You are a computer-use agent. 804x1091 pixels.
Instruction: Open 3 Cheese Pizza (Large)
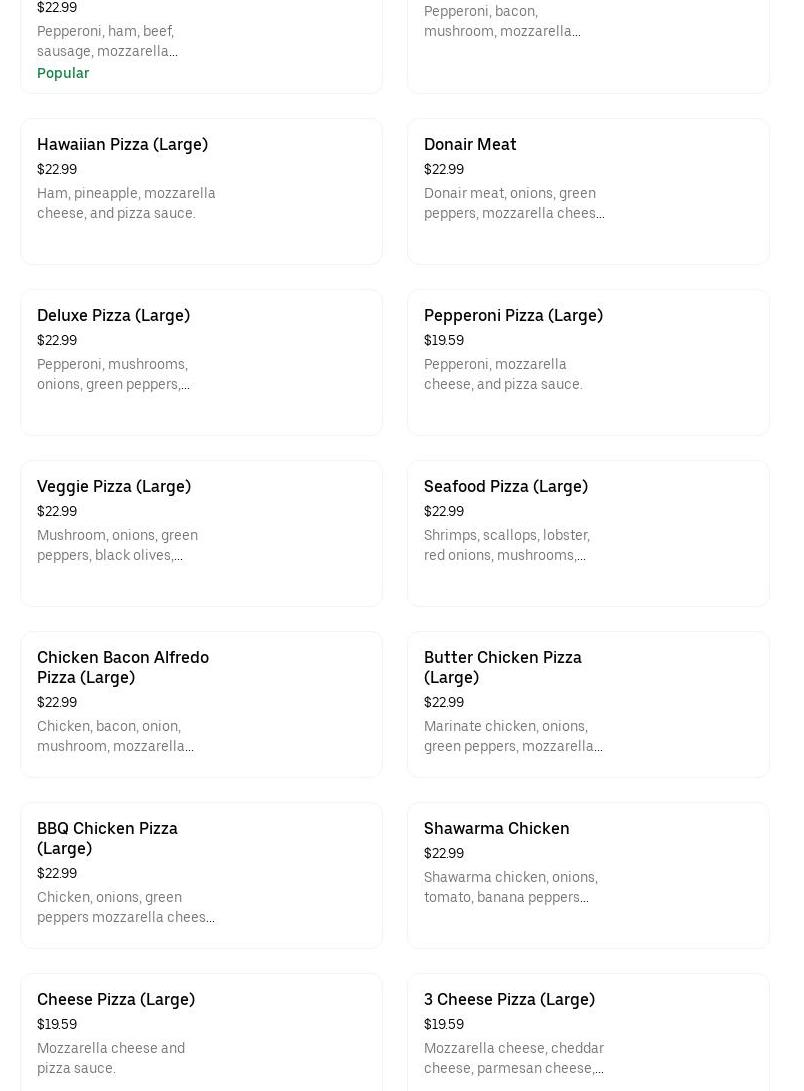pyautogui.click(x=509, y=999)
